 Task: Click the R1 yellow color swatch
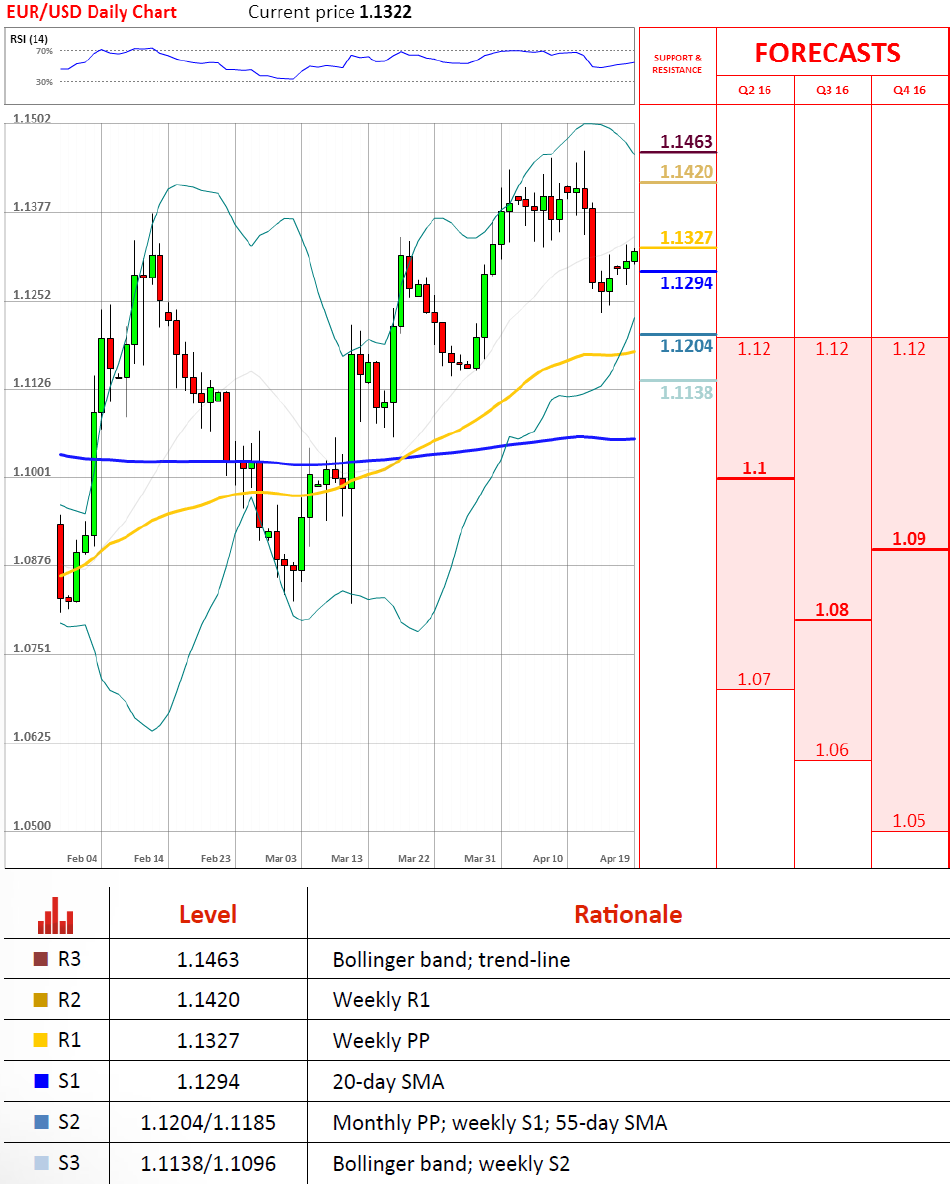41,1040
